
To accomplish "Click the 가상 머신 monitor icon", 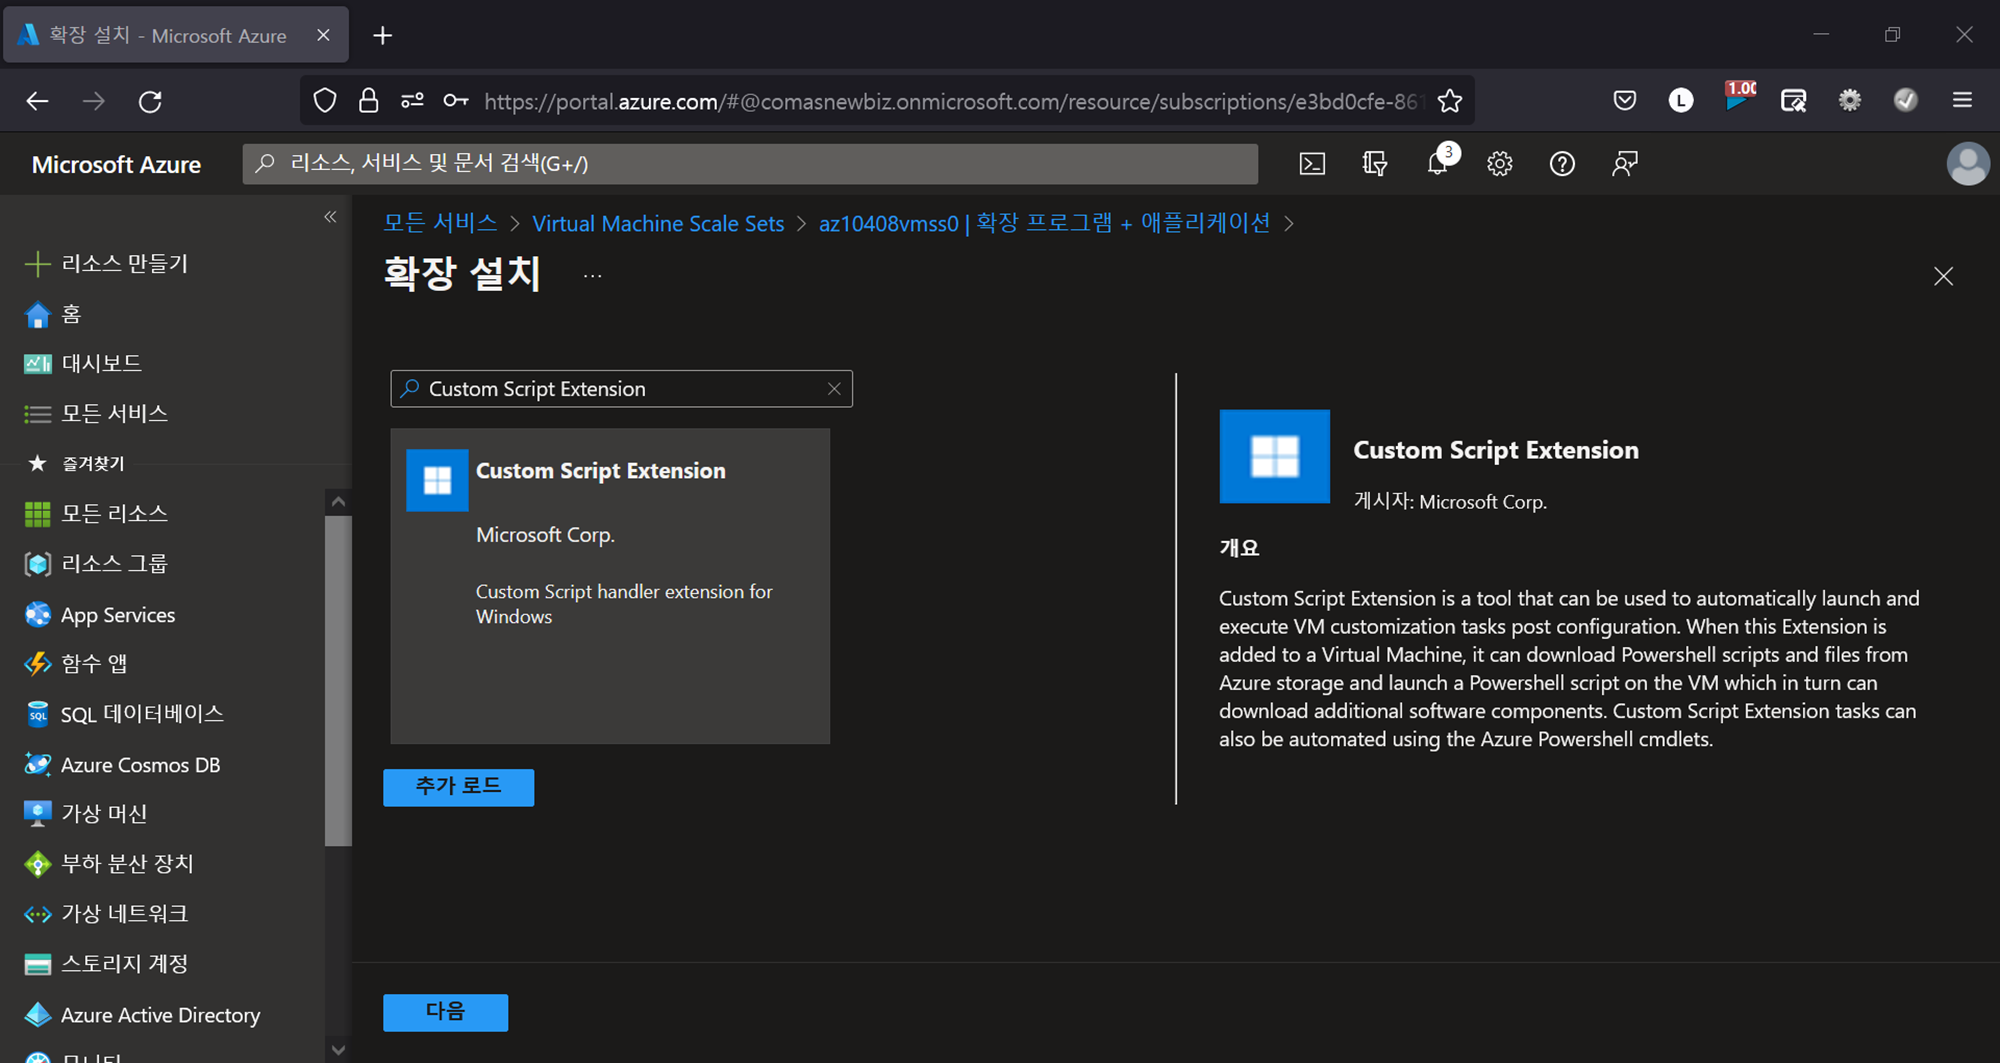I will (38, 814).
